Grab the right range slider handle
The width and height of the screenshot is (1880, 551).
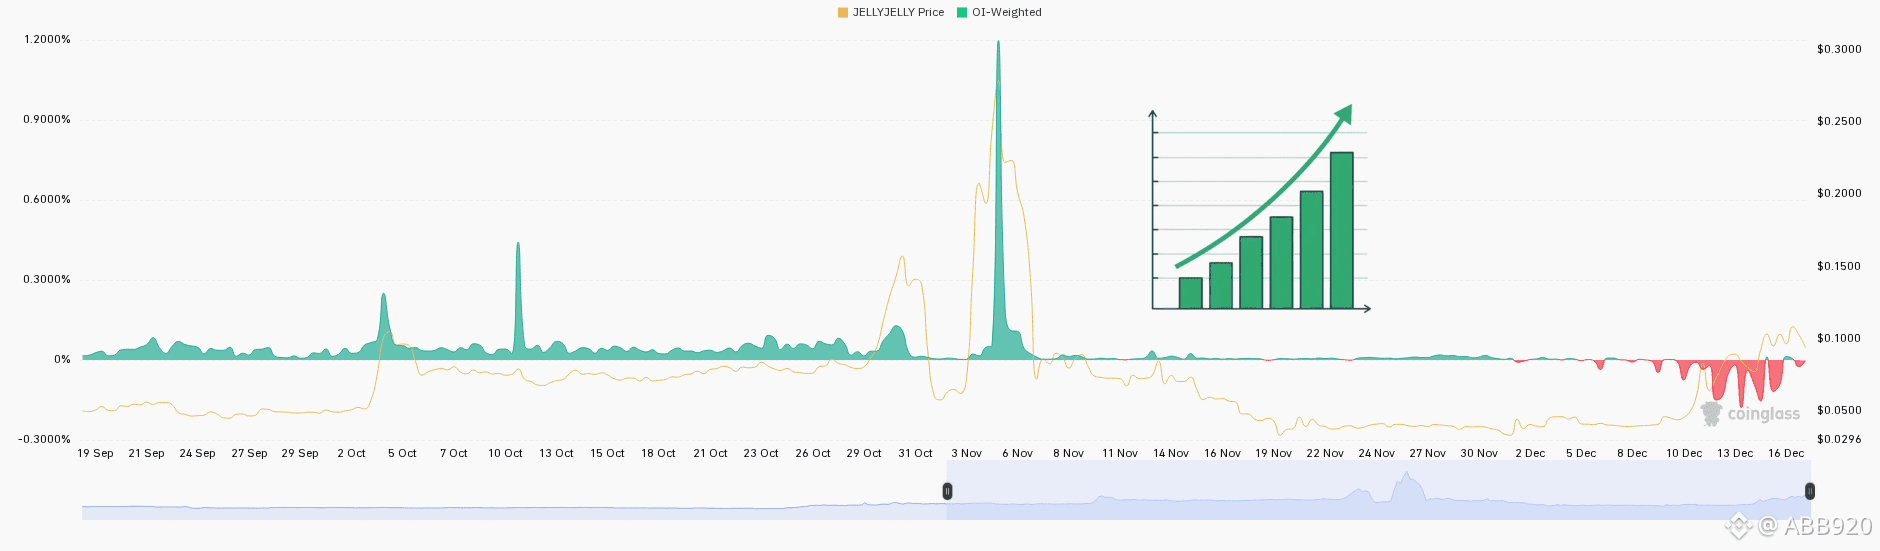1810,491
